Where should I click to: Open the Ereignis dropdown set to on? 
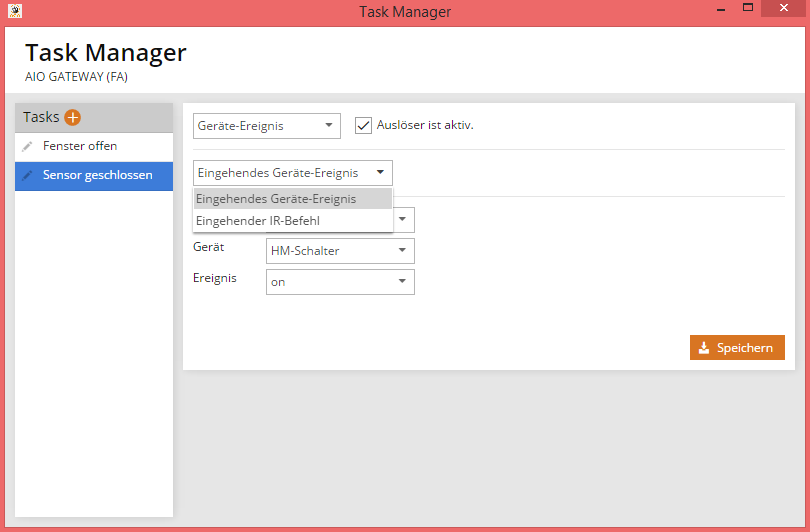(340, 282)
